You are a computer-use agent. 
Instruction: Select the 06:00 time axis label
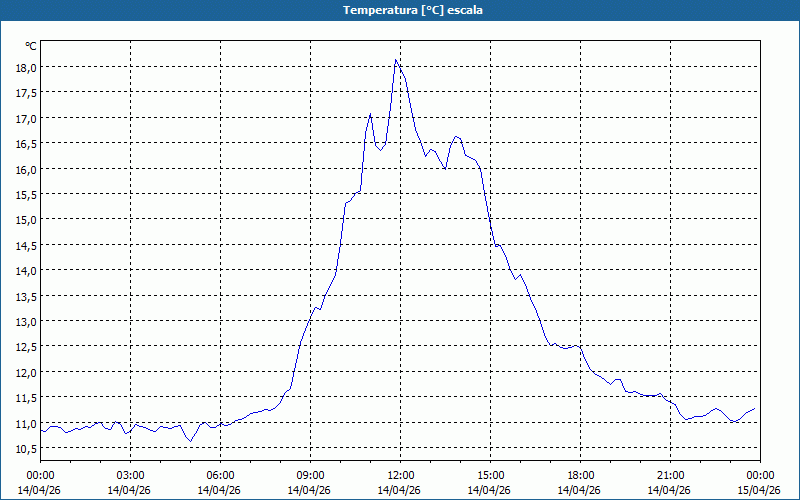coord(221,475)
